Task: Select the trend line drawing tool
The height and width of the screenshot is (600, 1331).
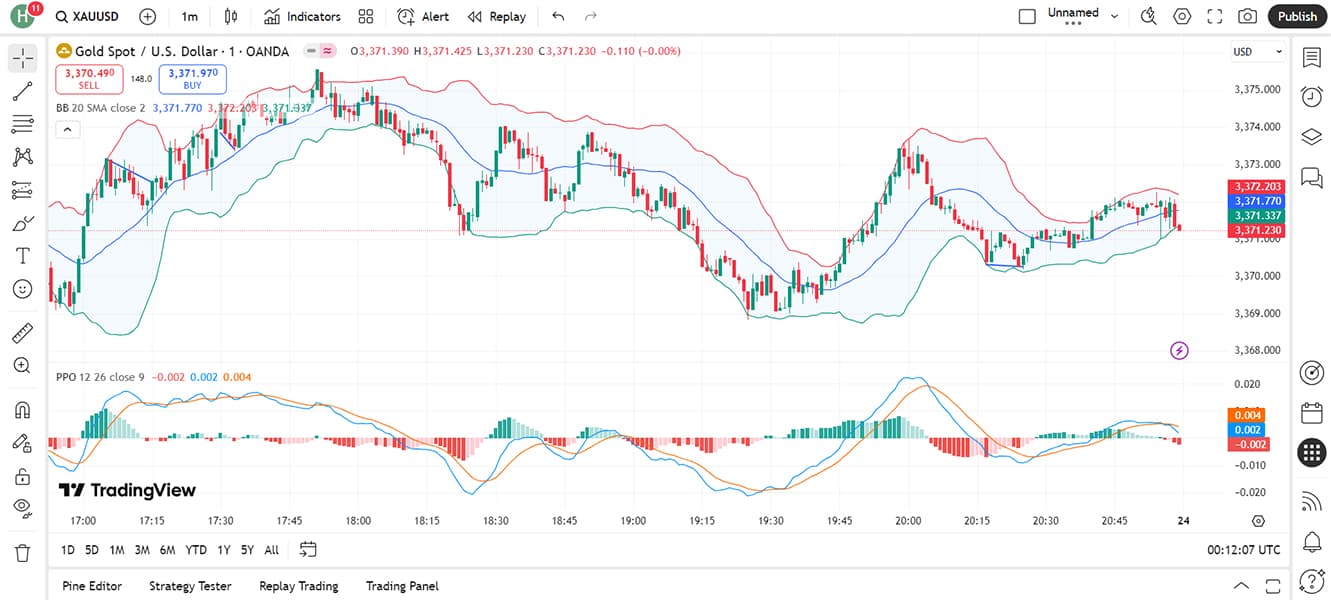Action: tap(22, 91)
